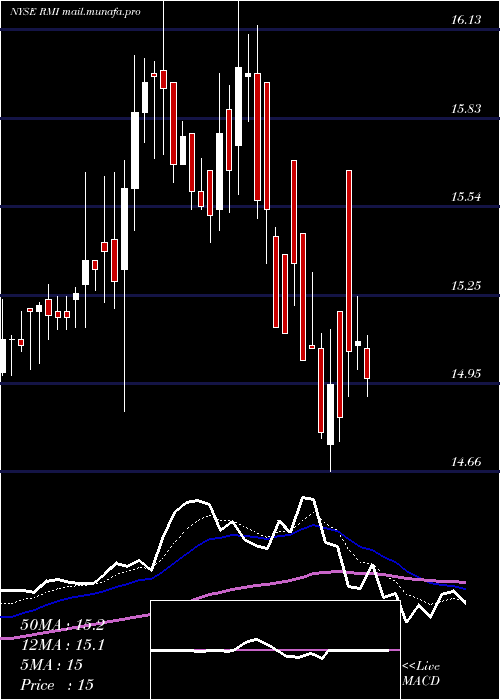Select the 16.13 price axis label
Image resolution: width=500 pixels, height=700 pixels.
coord(466,20)
